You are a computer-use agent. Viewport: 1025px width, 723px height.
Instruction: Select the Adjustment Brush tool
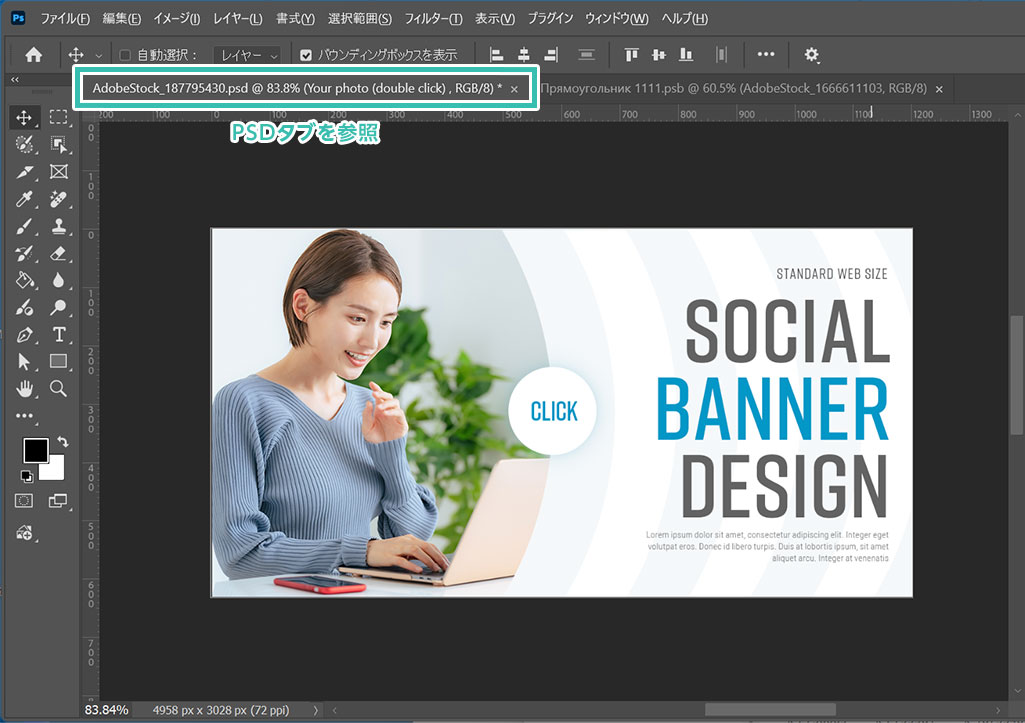24,307
